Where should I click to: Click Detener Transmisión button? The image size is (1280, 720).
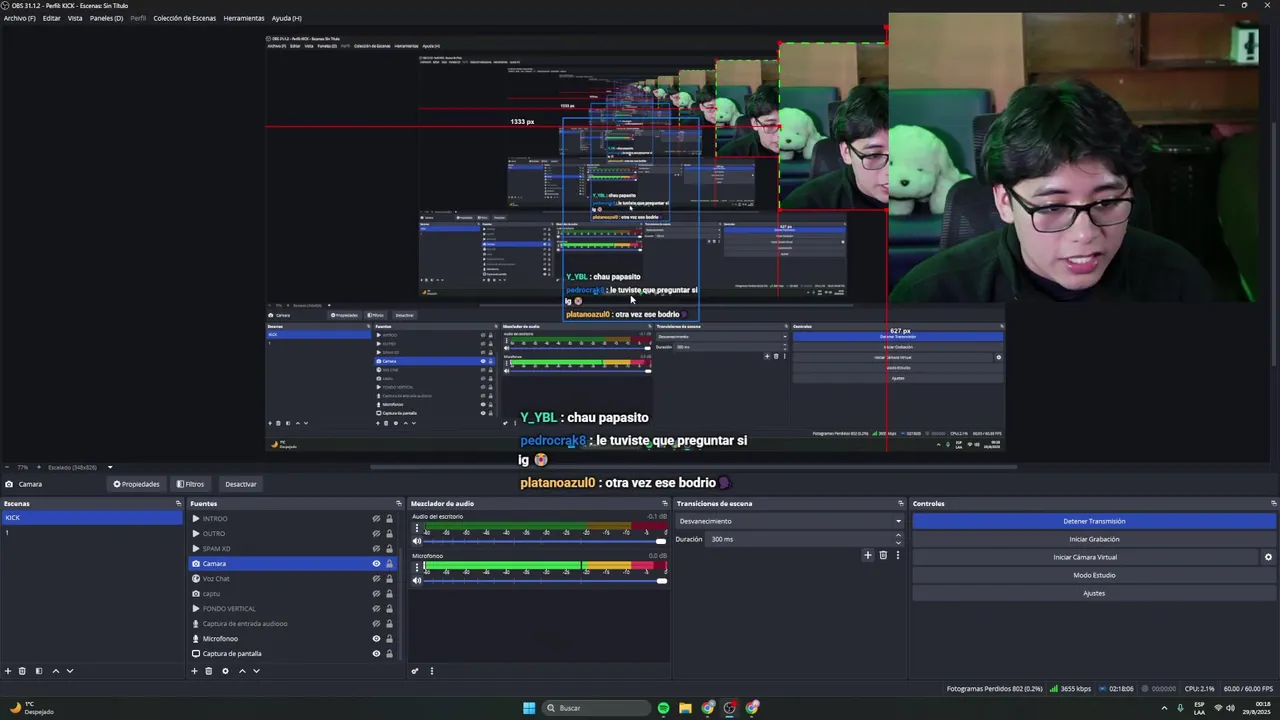coord(1094,521)
